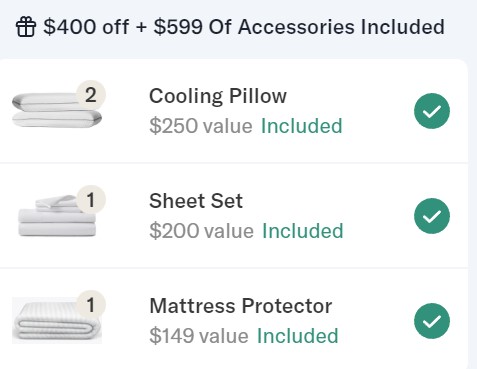Click the quantity badge 2 on pillows
Image resolution: width=477 pixels, height=369 pixels.
pyautogui.click(x=91, y=95)
